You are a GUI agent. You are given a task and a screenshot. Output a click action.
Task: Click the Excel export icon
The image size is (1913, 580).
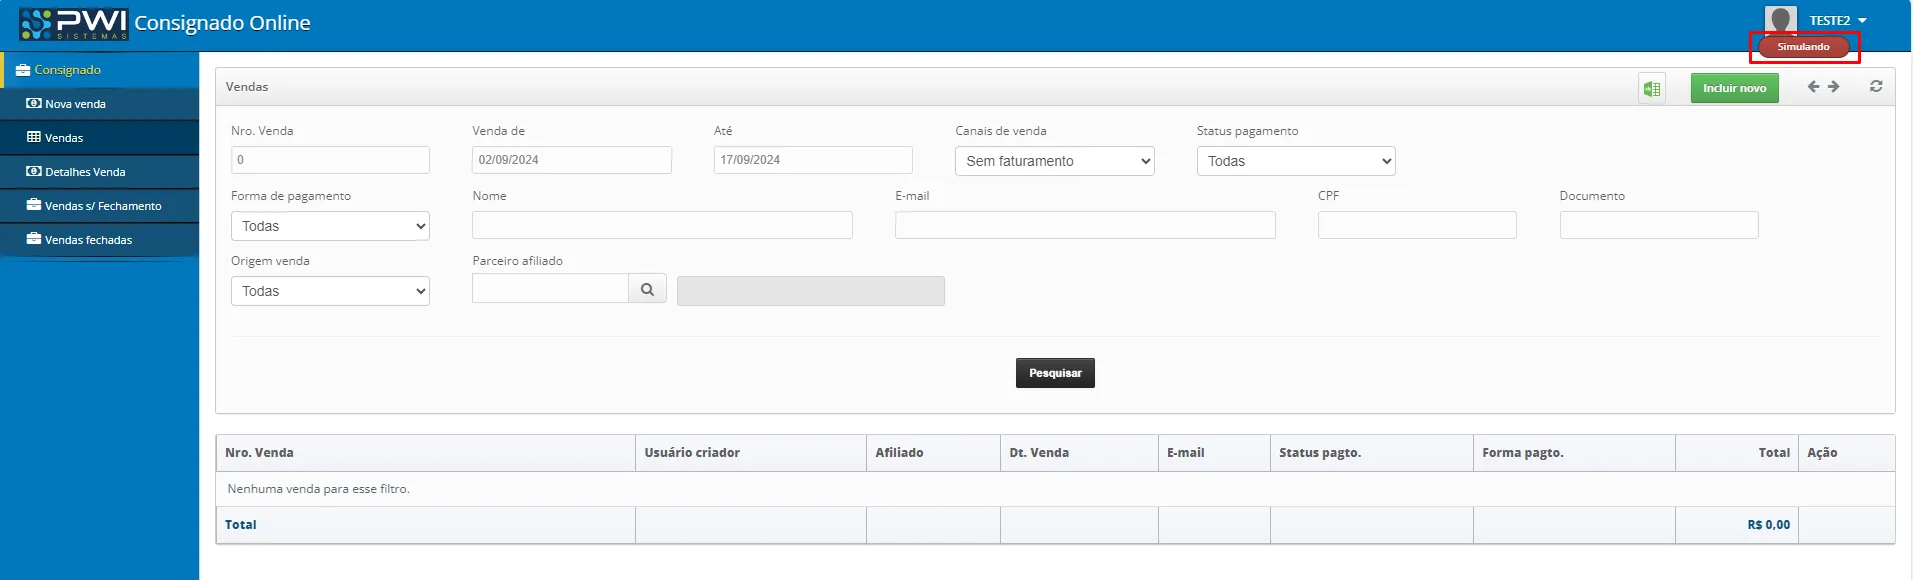(1651, 89)
